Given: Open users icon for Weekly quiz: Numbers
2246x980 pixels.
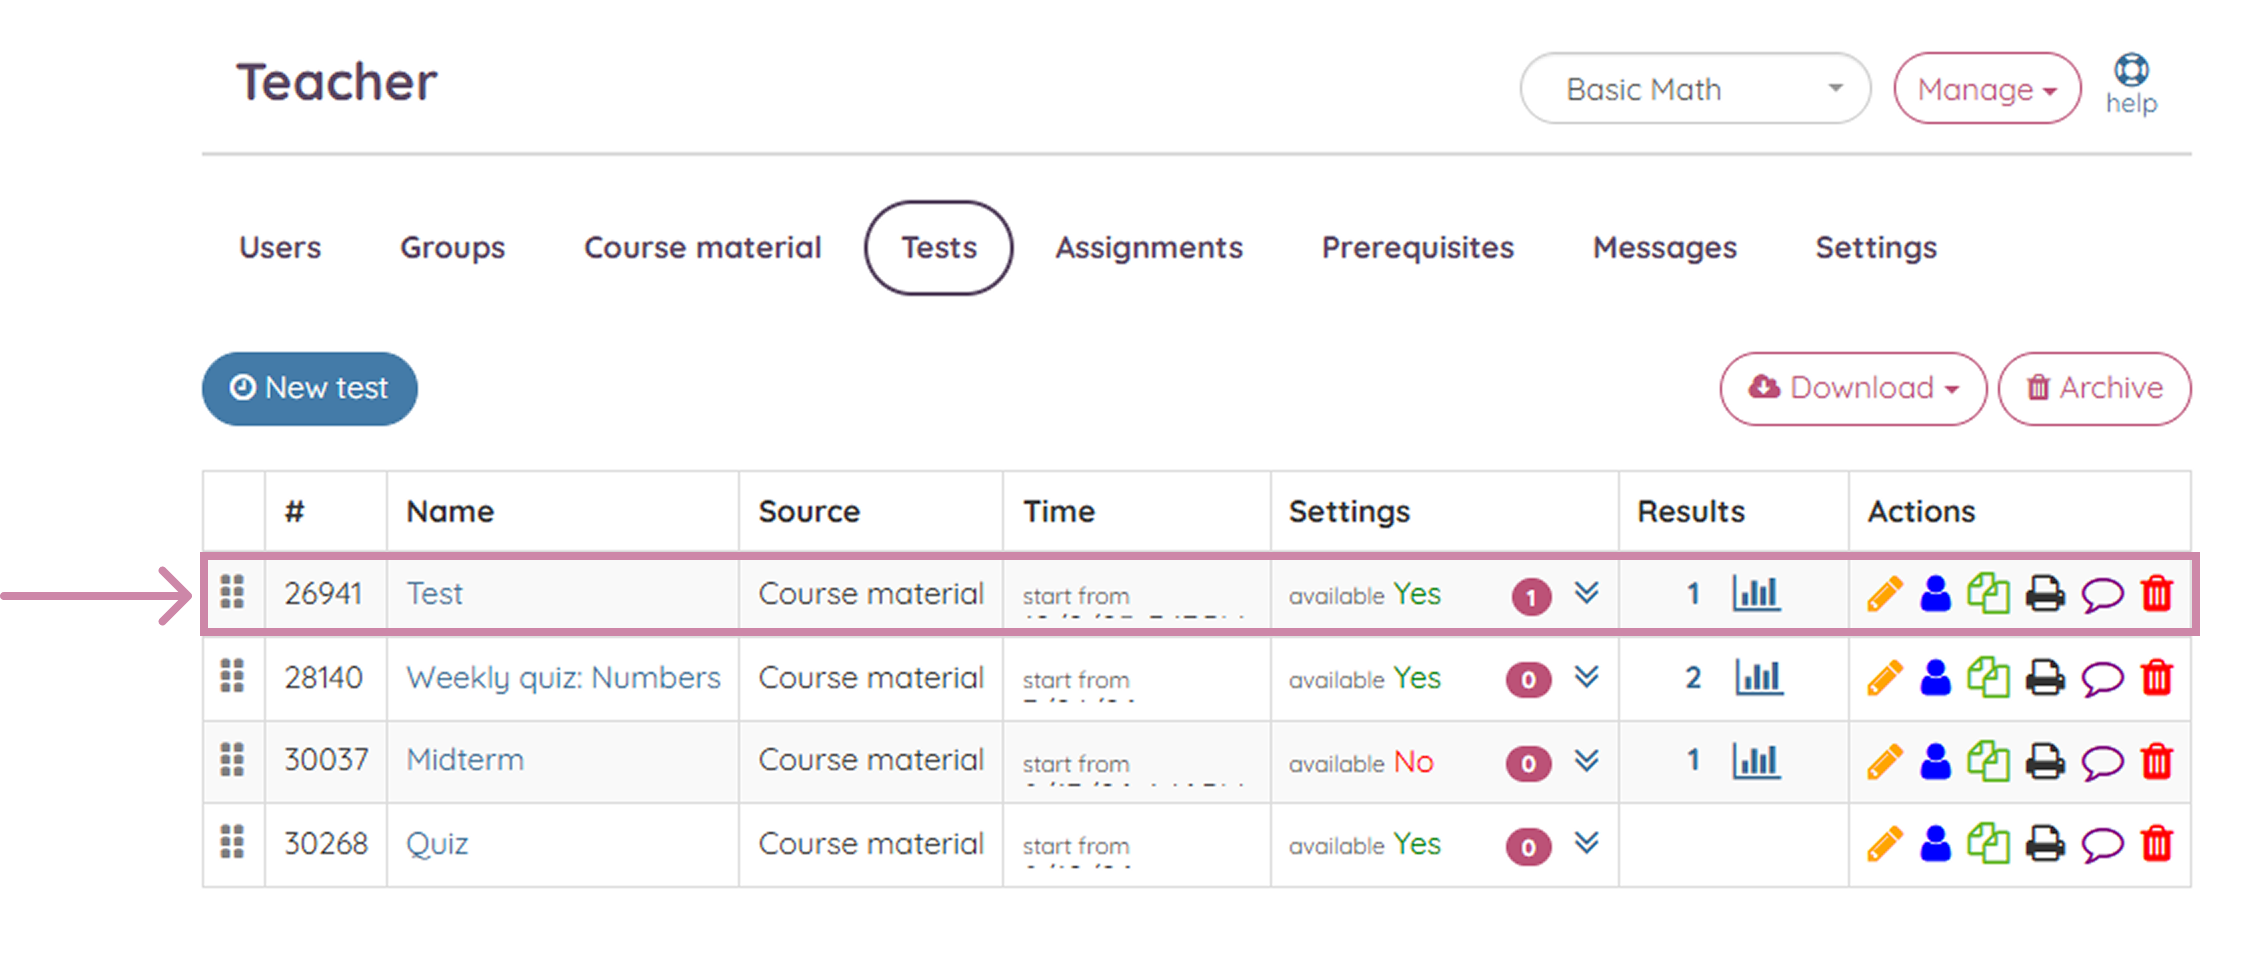Looking at the screenshot, I should point(1936,678).
